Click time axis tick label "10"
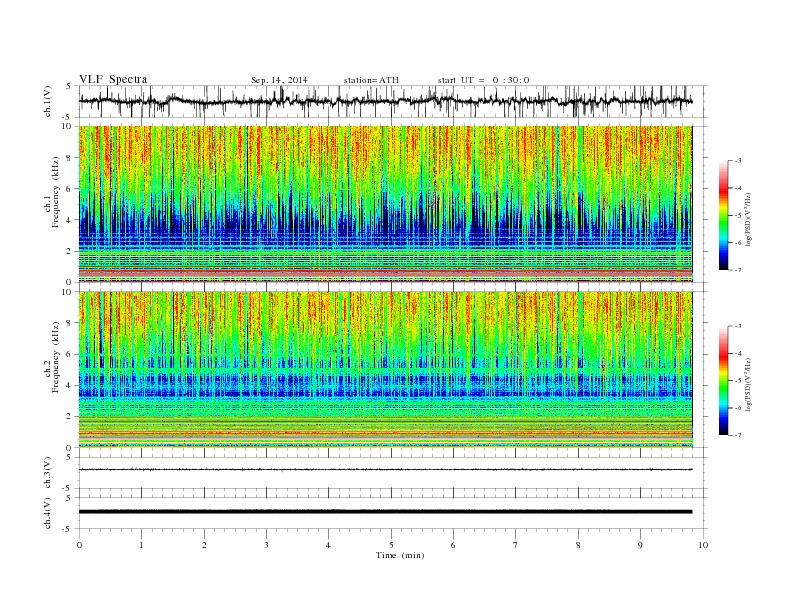This screenshot has width=792, height=612. [x=703, y=545]
